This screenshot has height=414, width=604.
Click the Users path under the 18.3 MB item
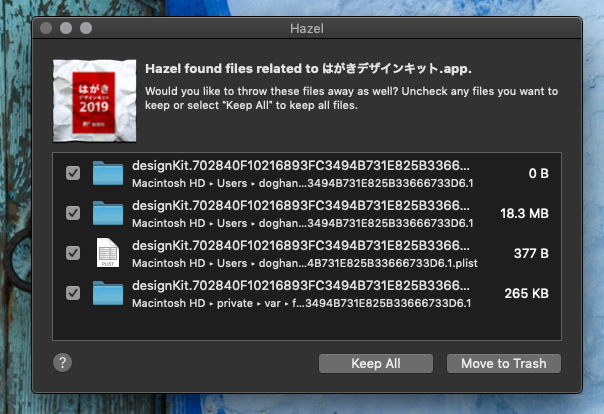303,223
